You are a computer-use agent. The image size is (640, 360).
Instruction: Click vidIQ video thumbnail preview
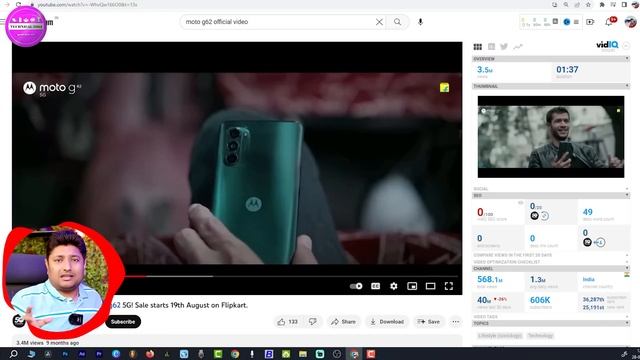tap(551, 137)
